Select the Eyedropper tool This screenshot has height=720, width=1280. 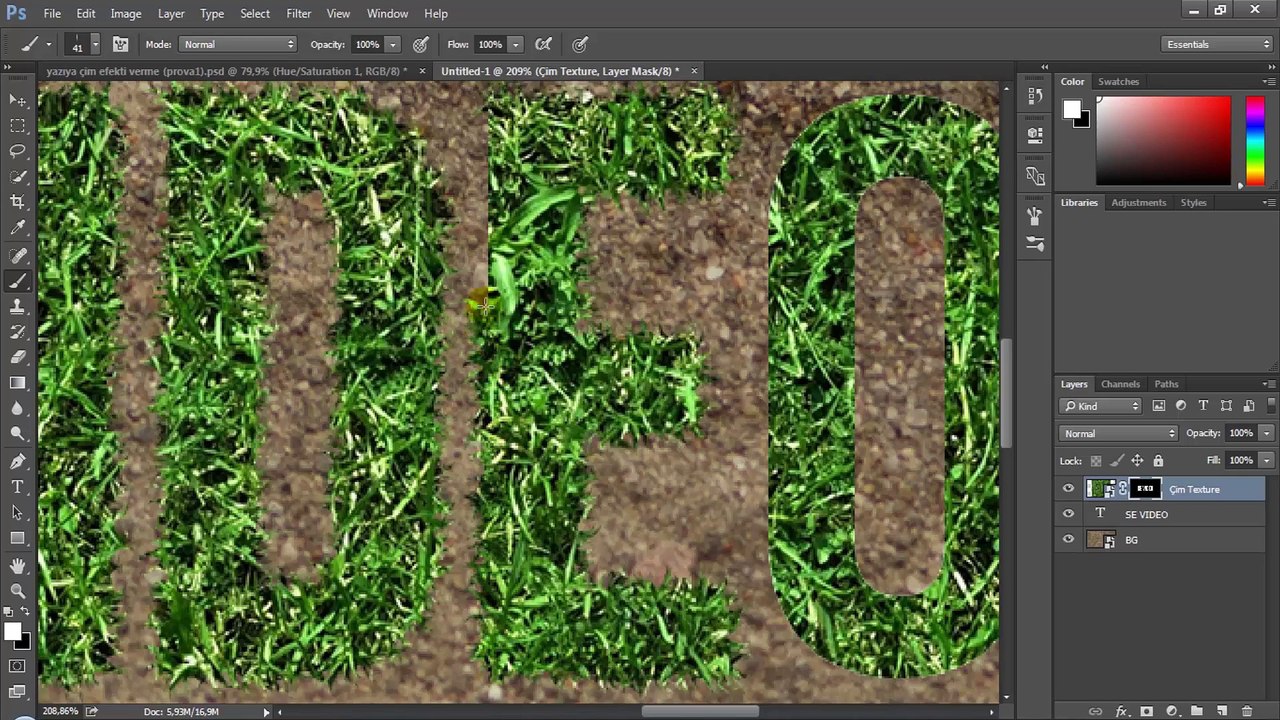tap(18, 228)
